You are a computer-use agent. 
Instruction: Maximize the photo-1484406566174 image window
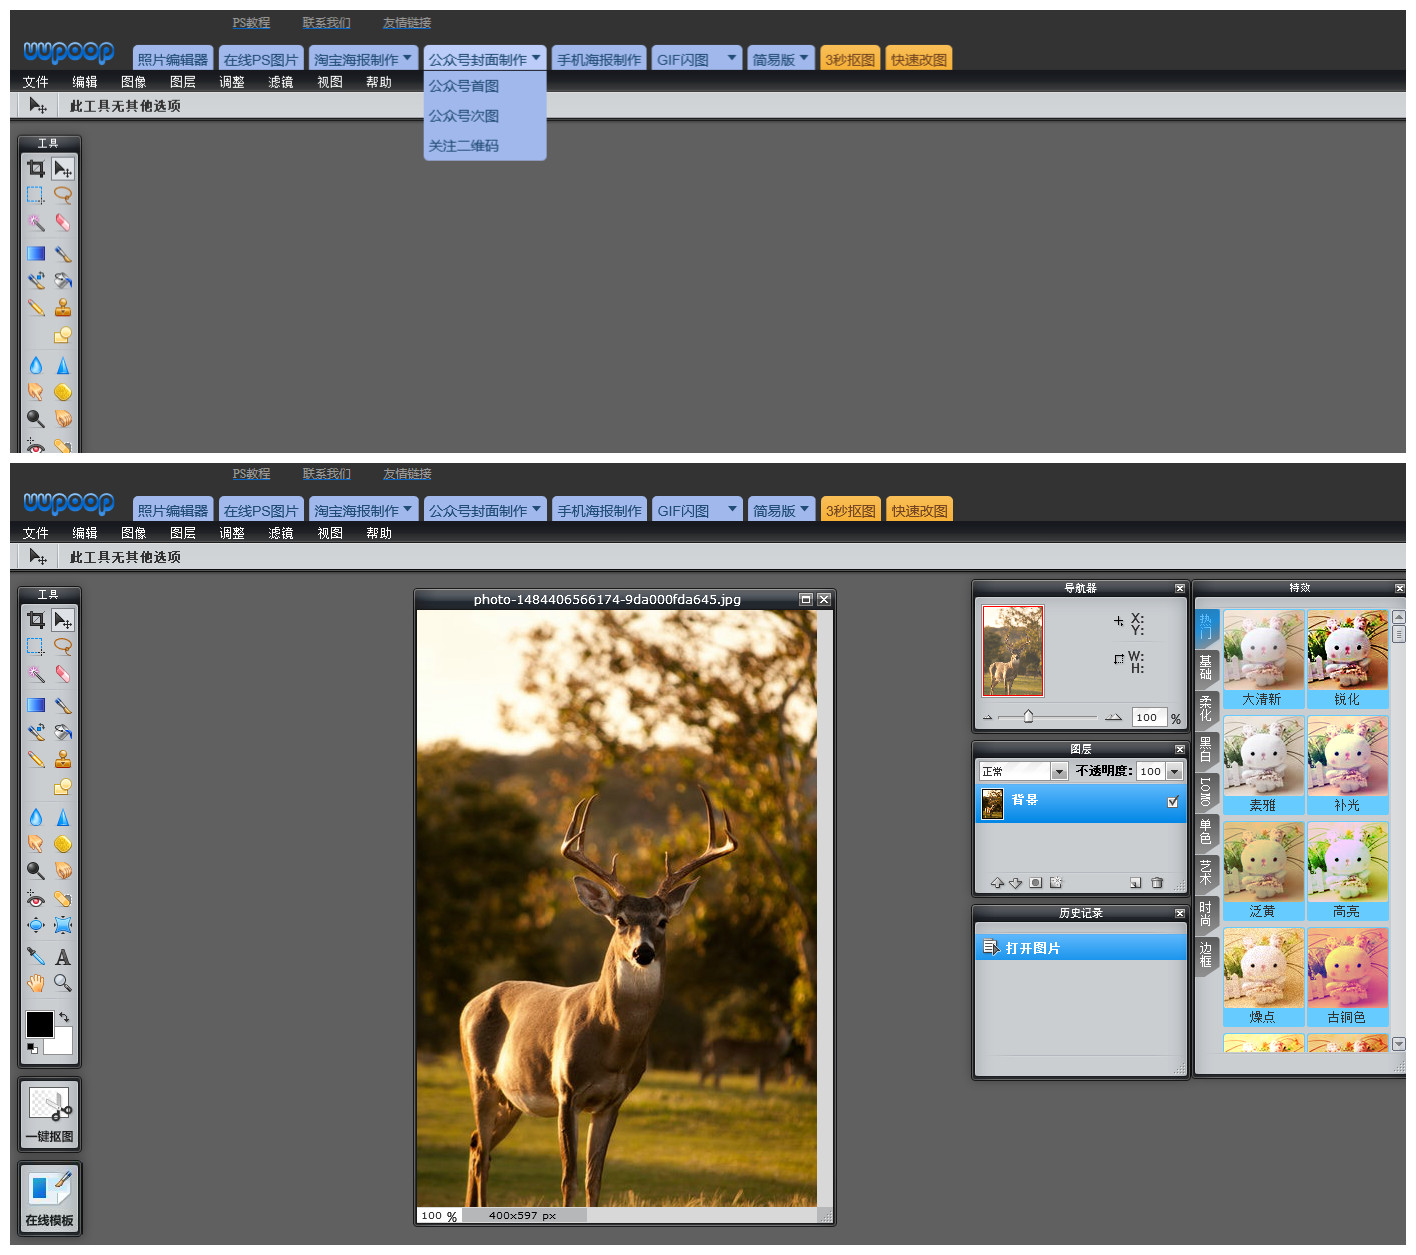[x=806, y=599]
